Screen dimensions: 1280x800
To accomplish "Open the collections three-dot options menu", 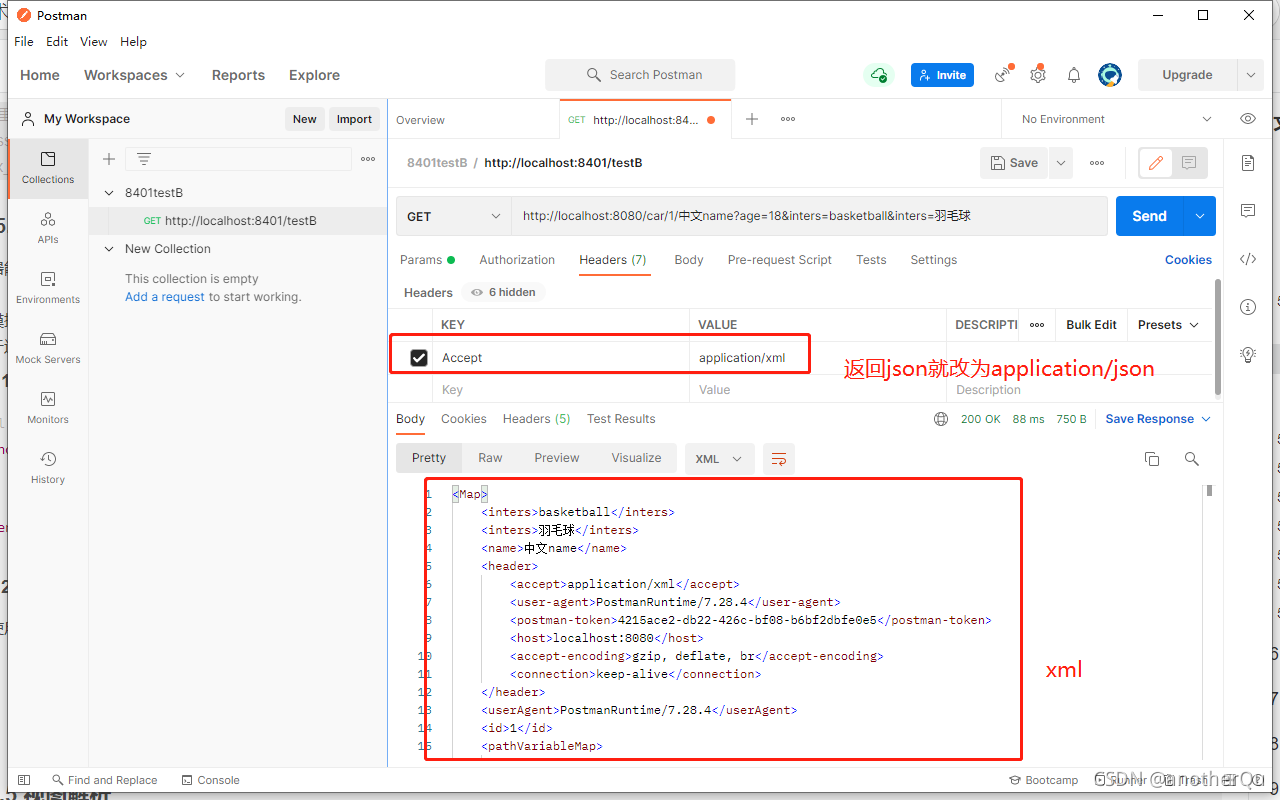I will (x=368, y=159).
